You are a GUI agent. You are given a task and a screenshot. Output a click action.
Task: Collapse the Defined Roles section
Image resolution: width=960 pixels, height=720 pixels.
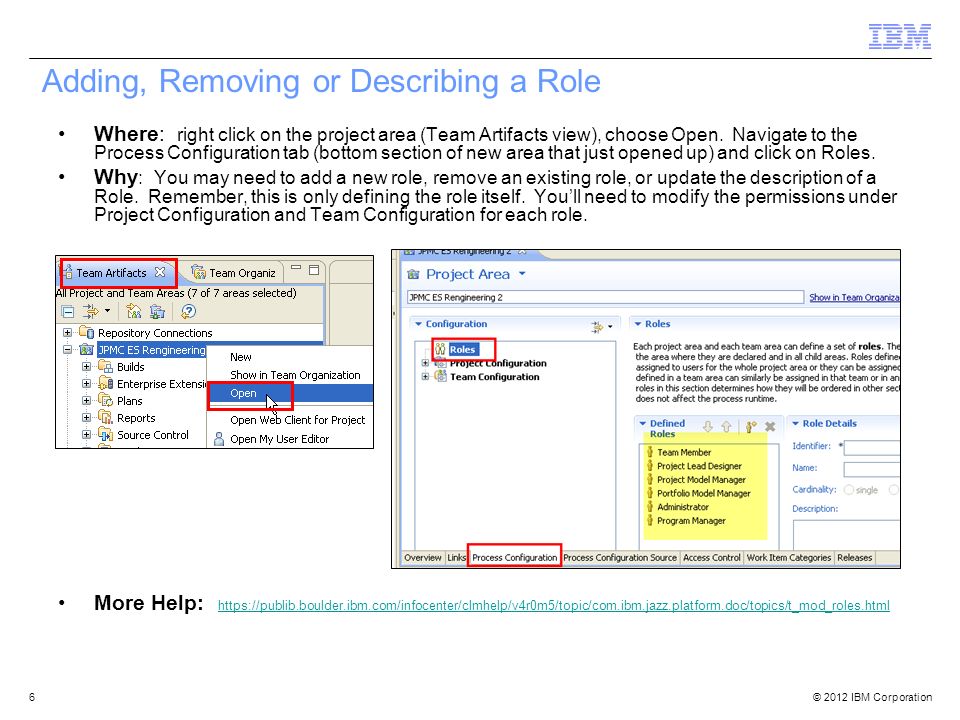[643, 423]
